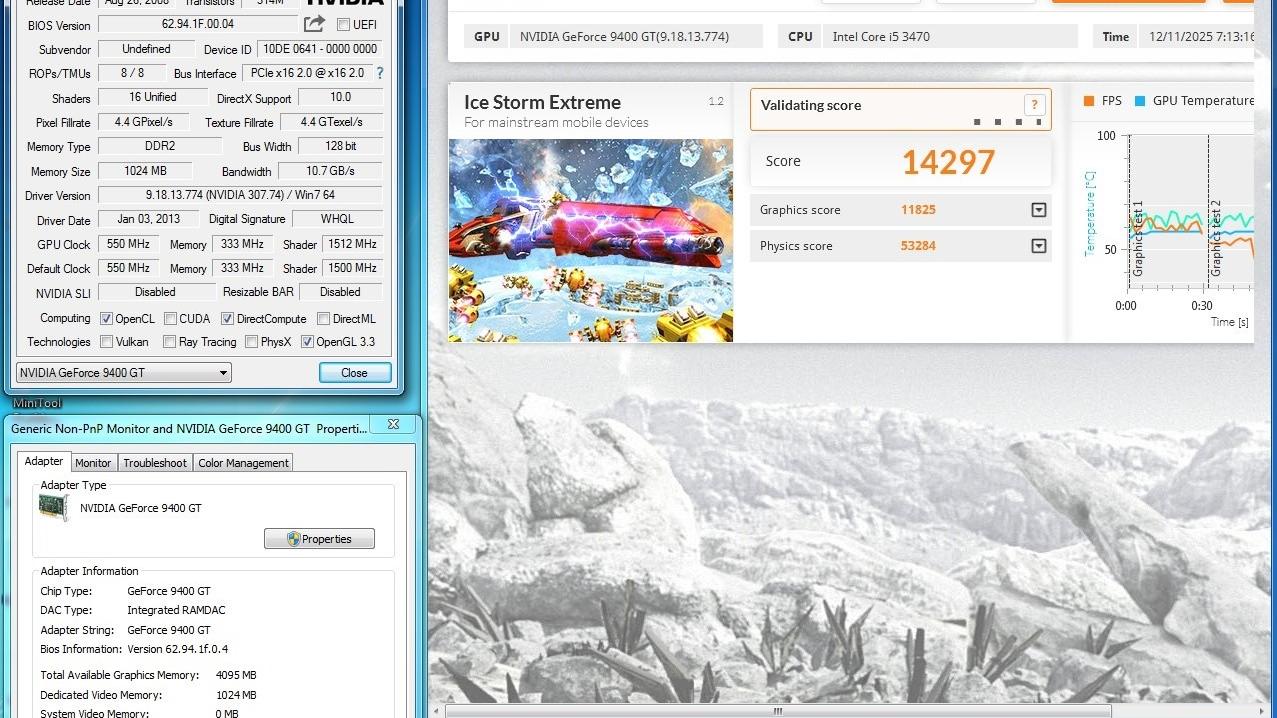Click the adapter Properties button

pyautogui.click(x=319, y=539)
